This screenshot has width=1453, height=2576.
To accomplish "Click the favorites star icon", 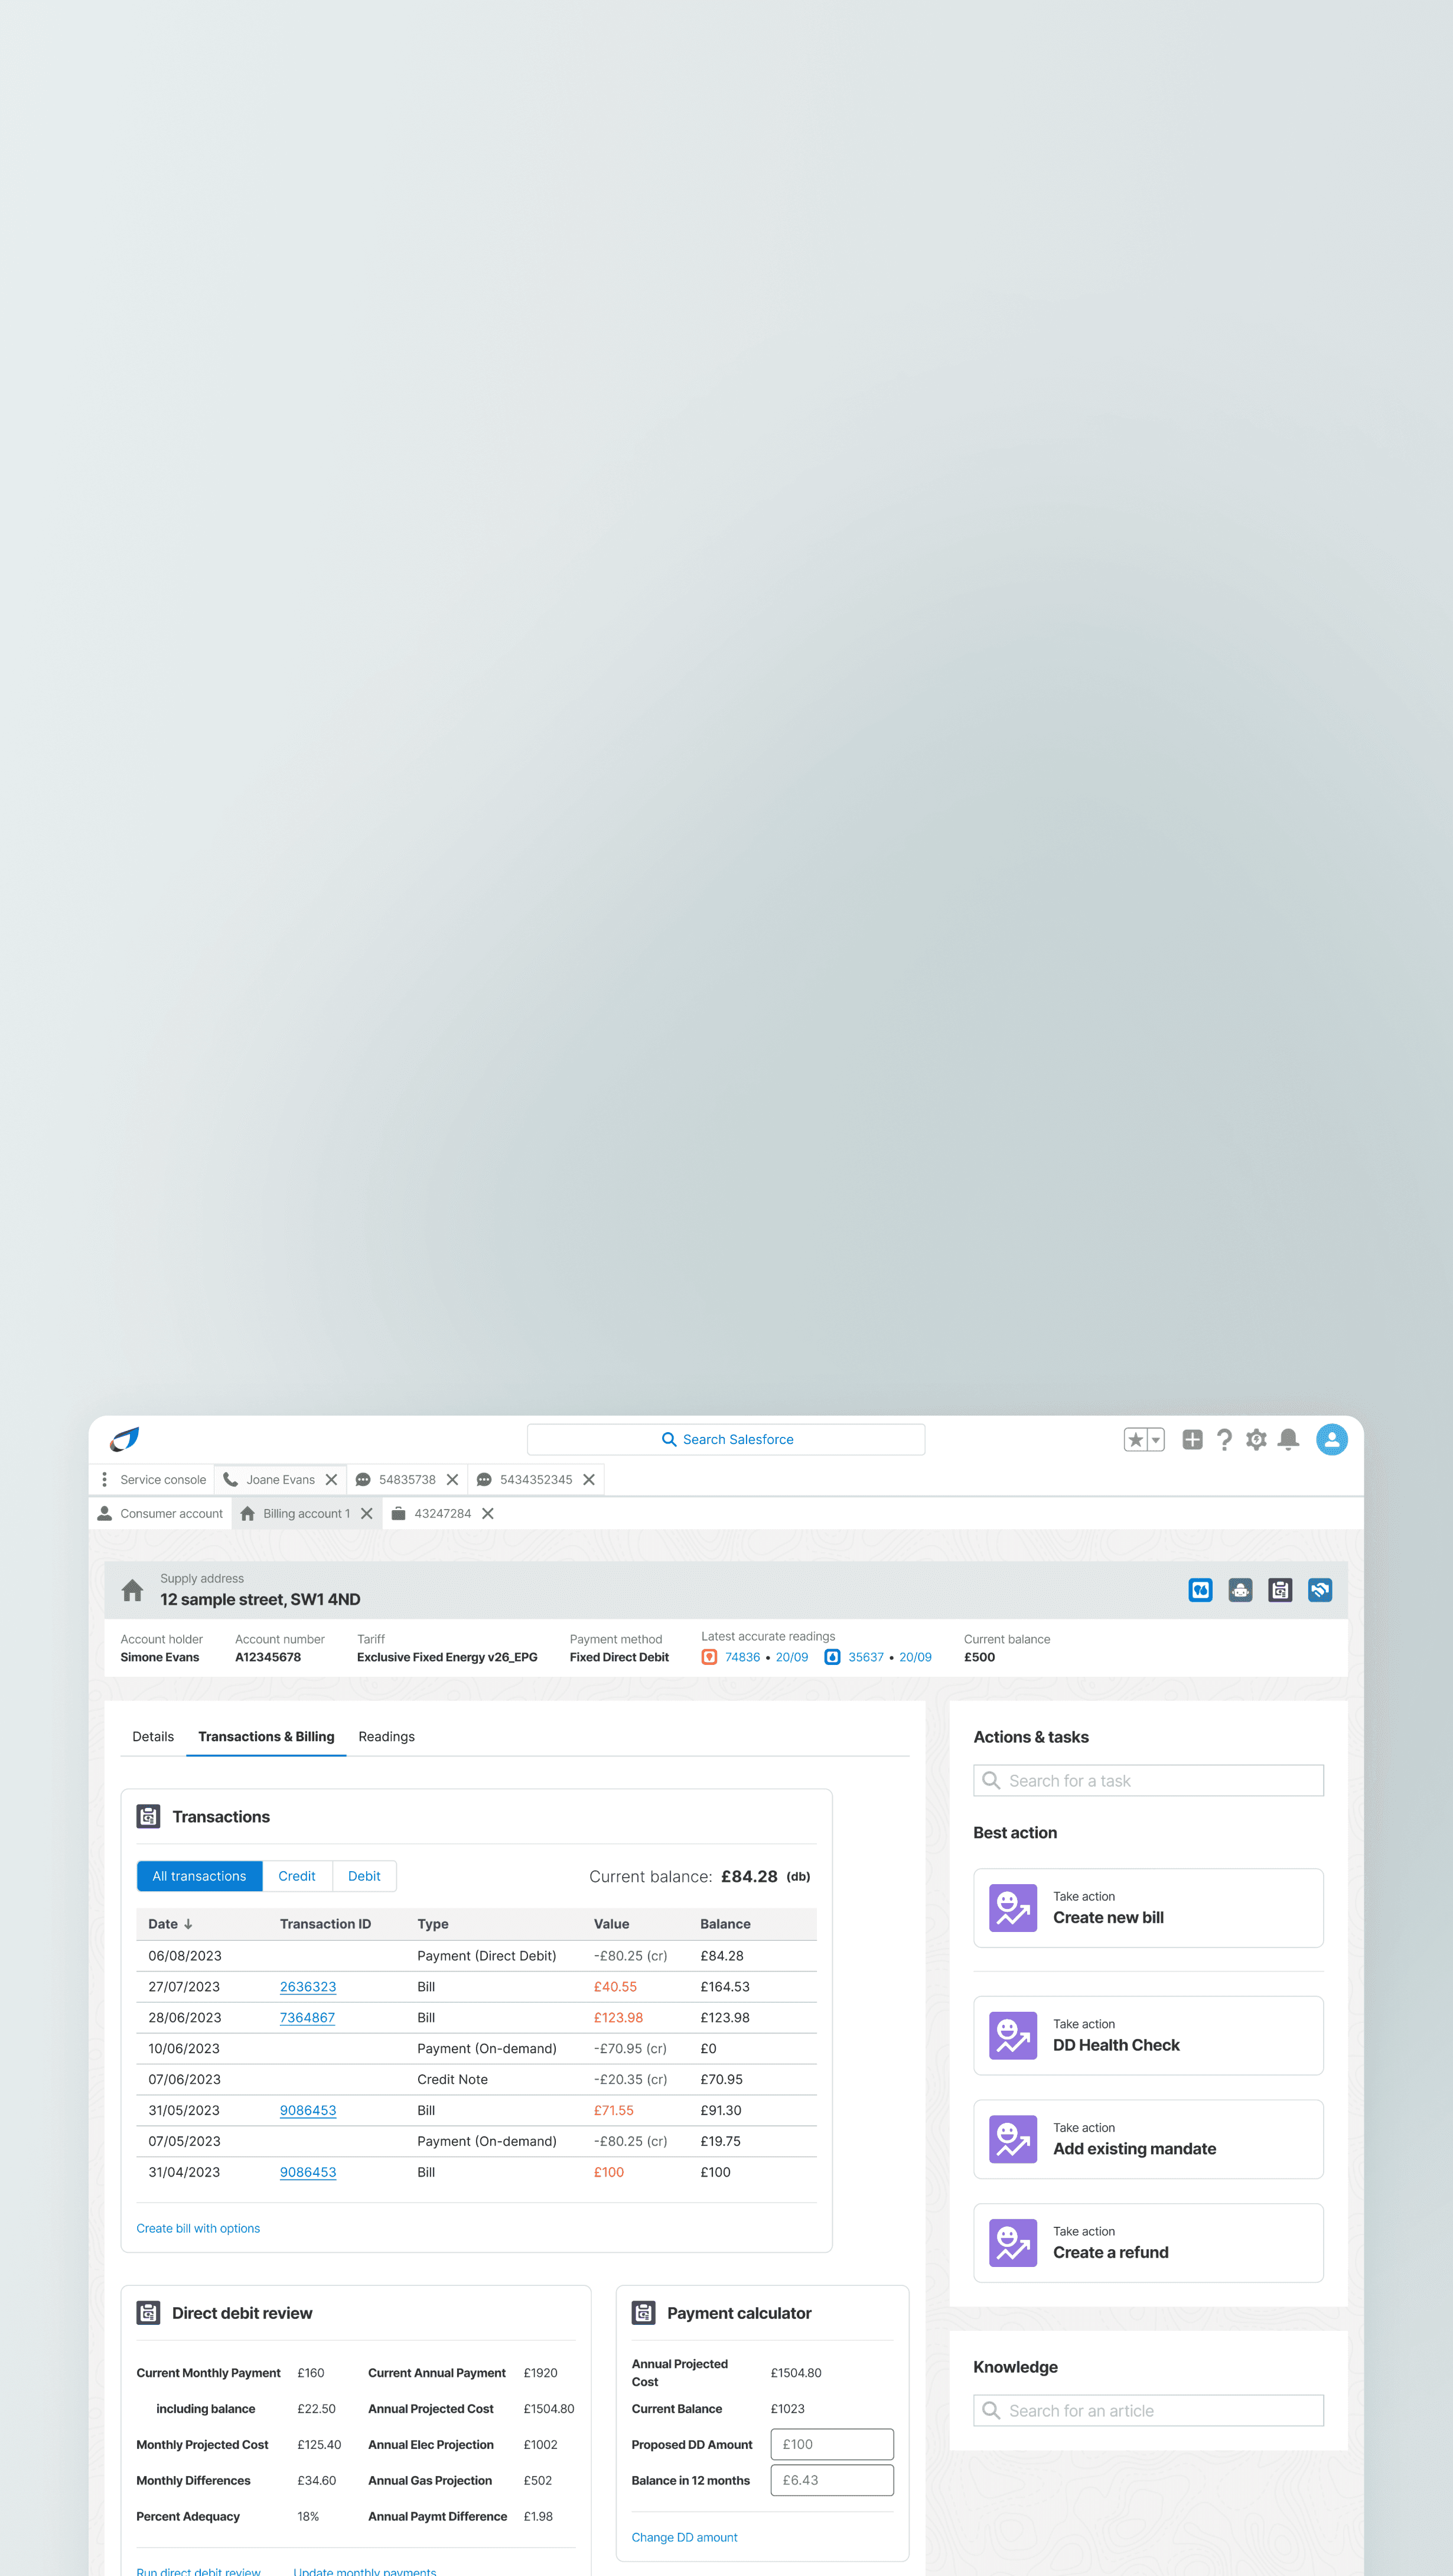I will tap(1135, 1440).
